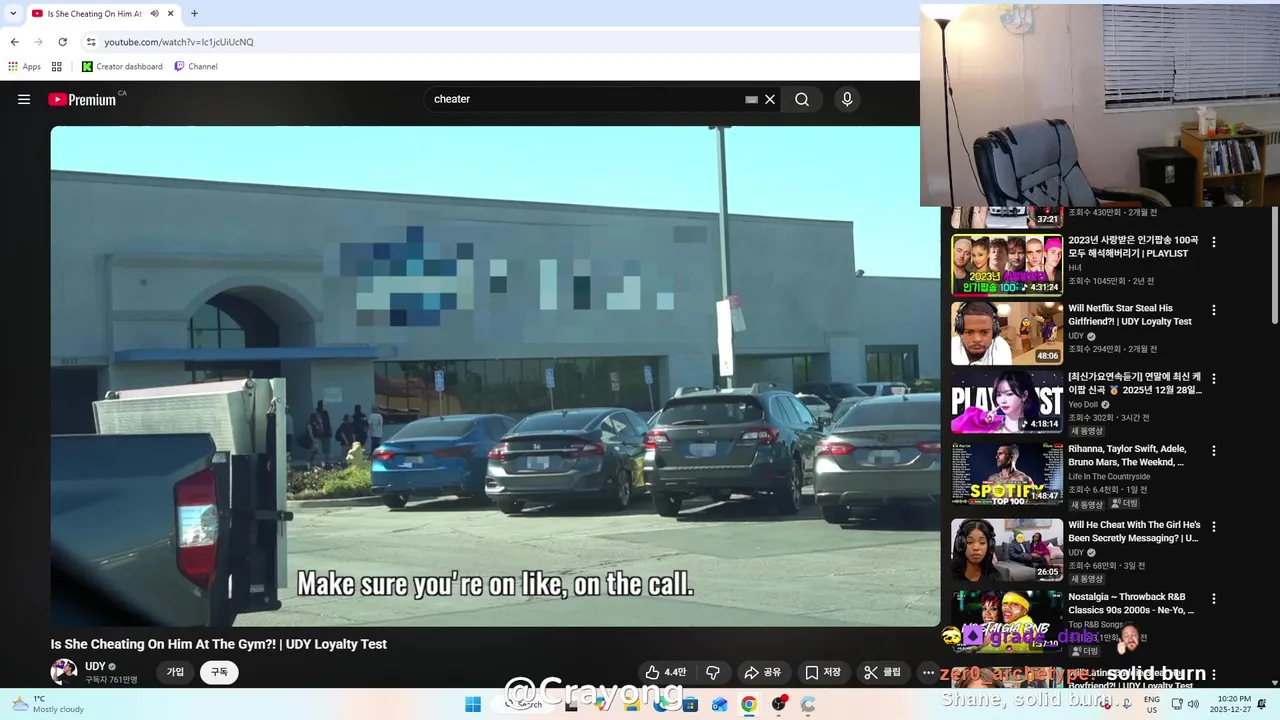Open the Channel bookmark
The width and height of the screenshot is (1280, 720).
click(196, 66)
